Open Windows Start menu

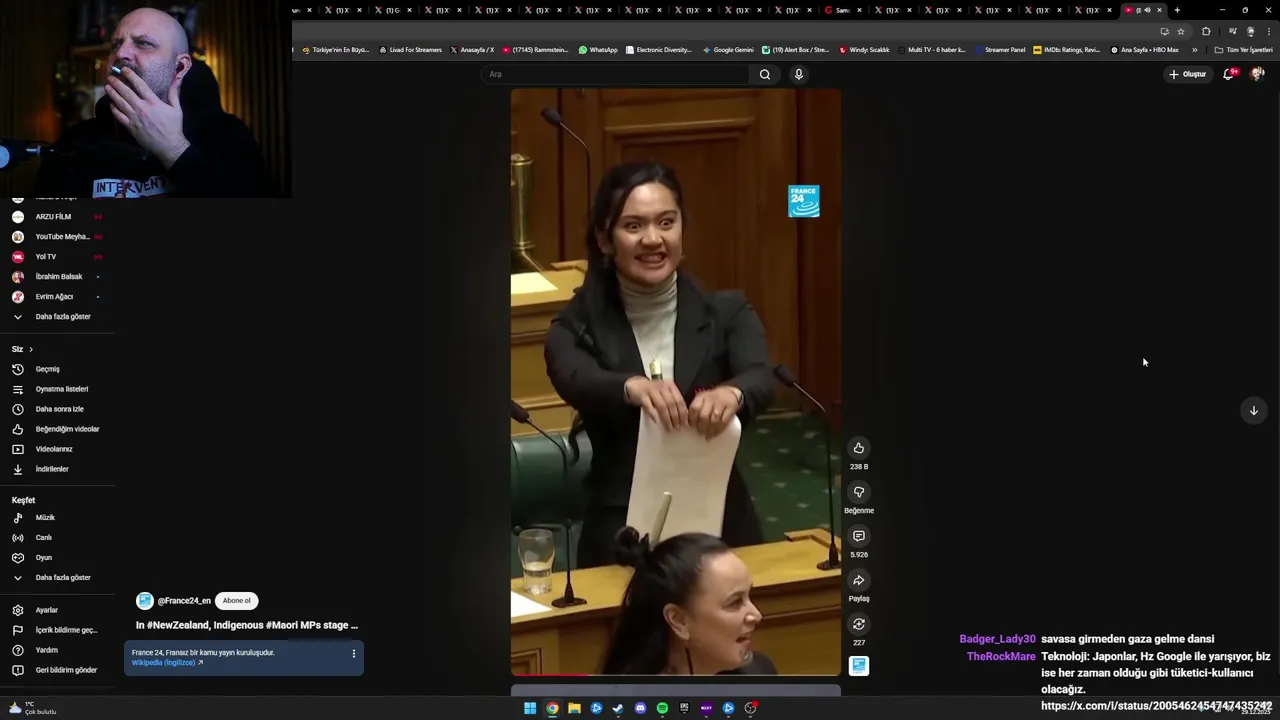pos(530,708)
